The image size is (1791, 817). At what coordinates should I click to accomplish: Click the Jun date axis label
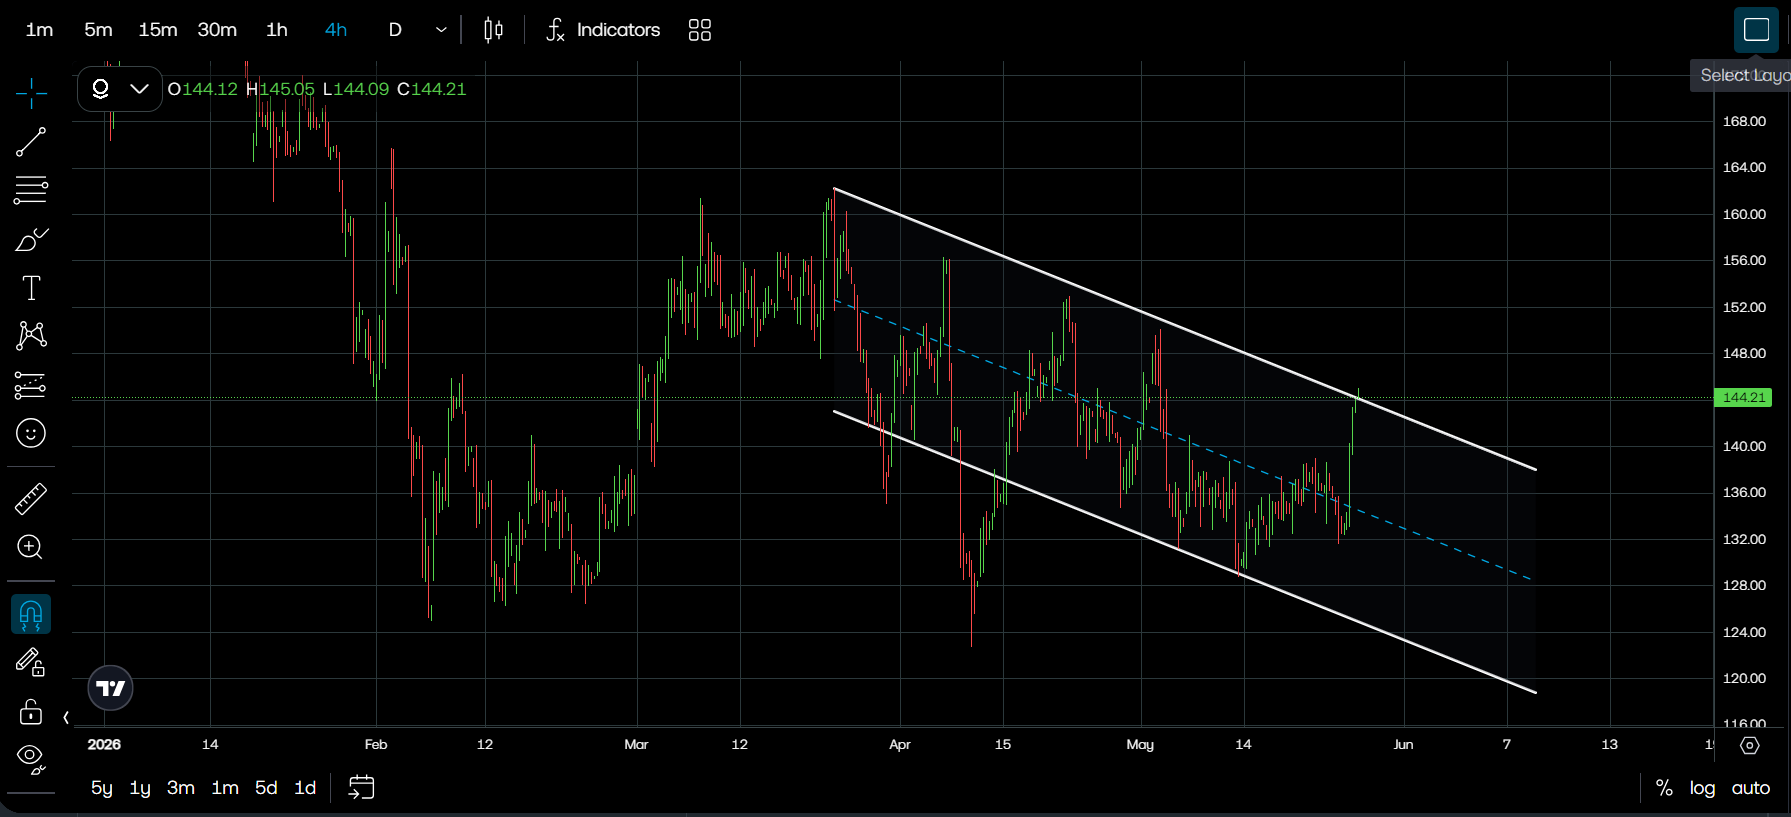click(x=1403, y=744)
